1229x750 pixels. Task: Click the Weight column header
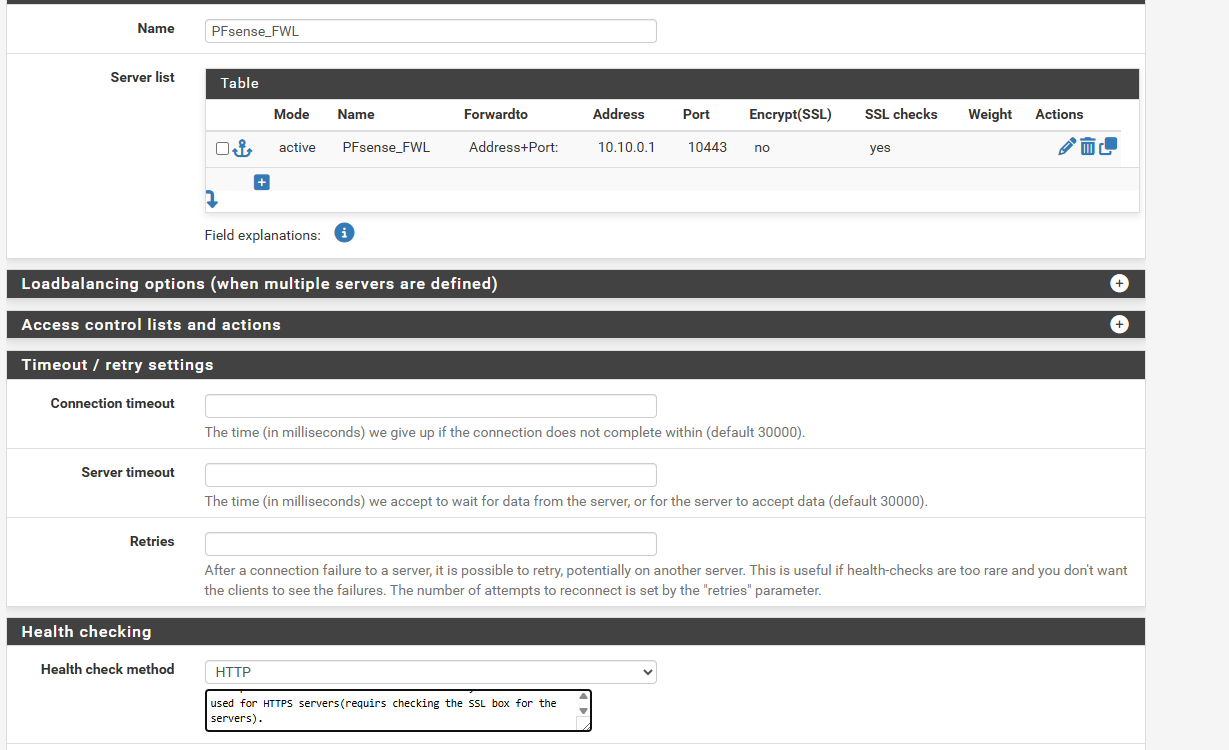tap(990, 114)
